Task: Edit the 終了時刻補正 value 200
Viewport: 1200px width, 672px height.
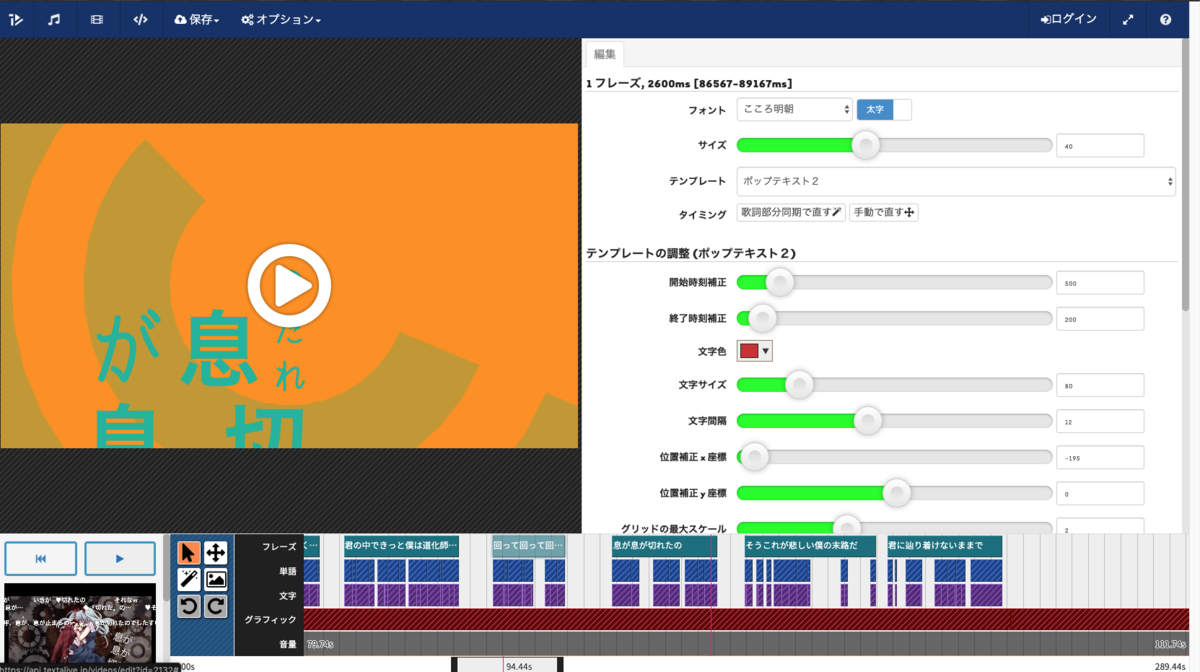Action: pos(1100,319)
